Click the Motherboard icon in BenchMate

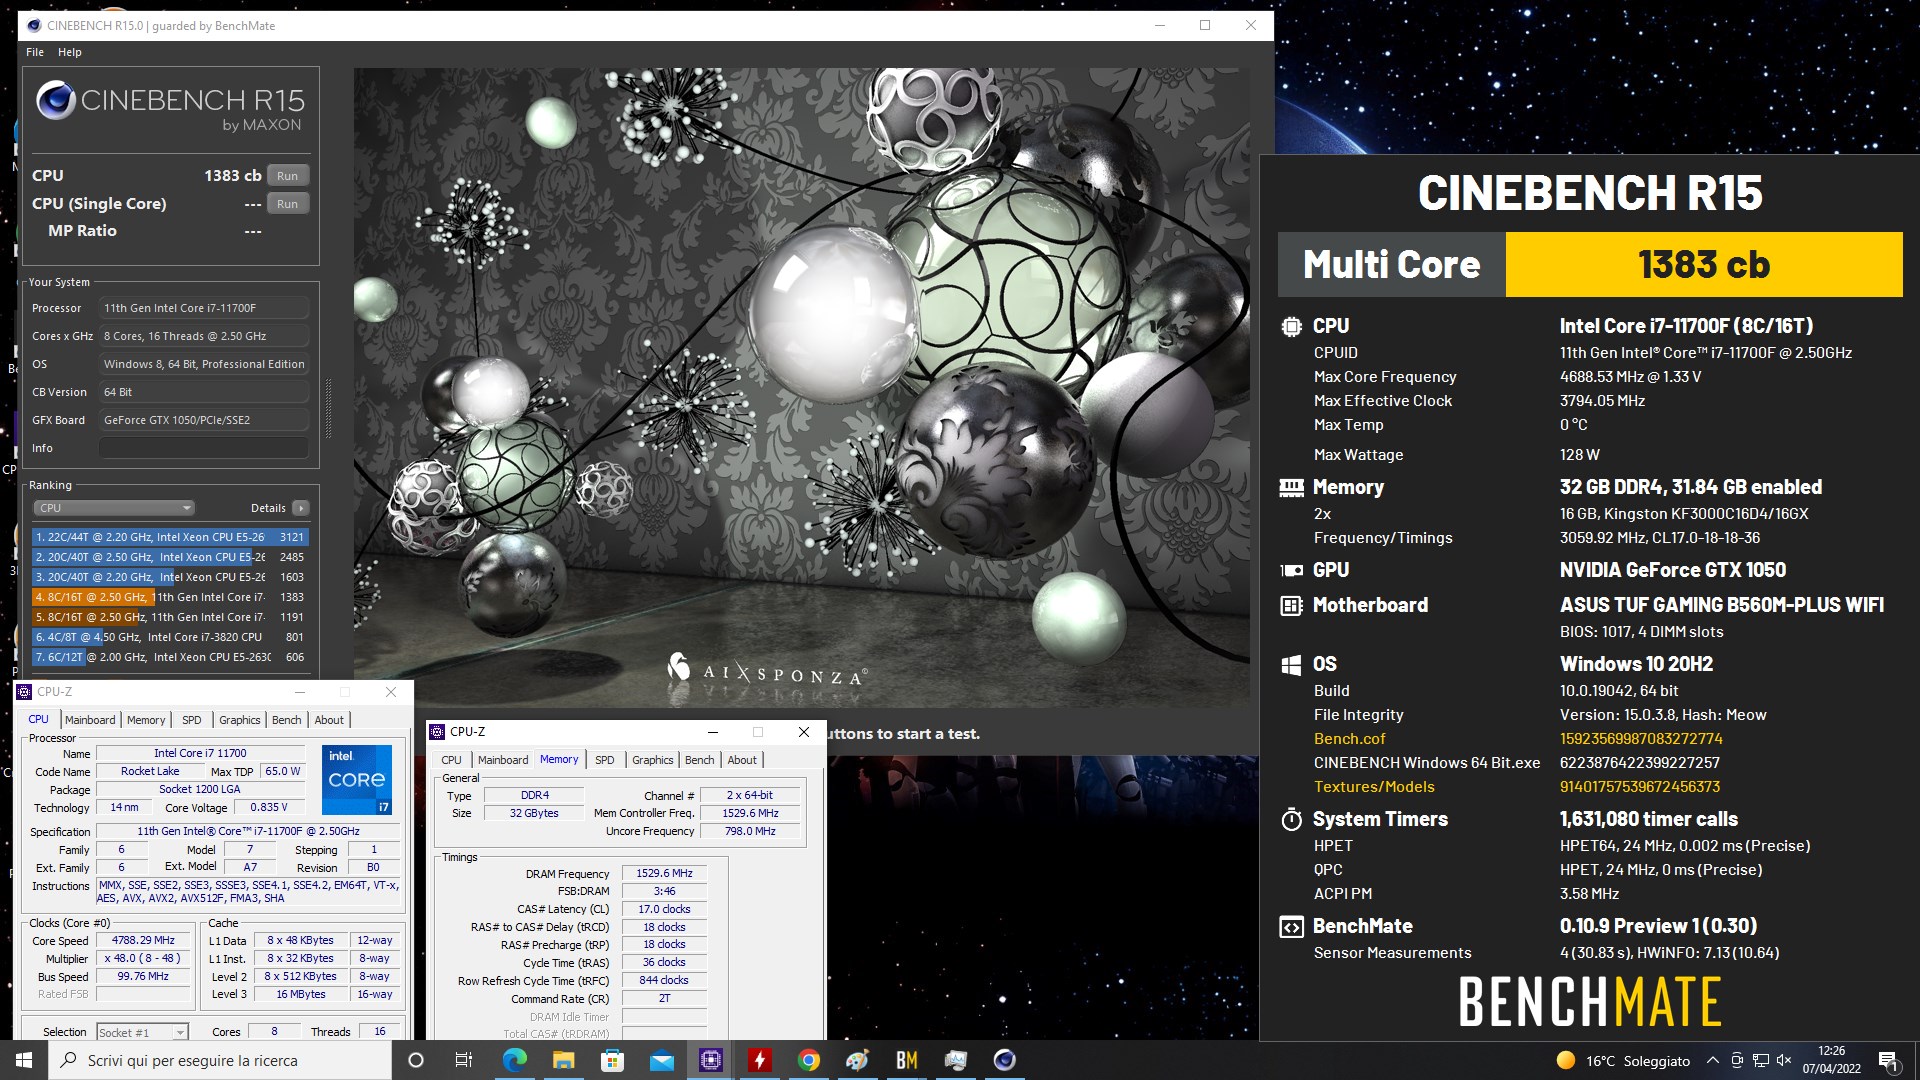coord(1291,605)
